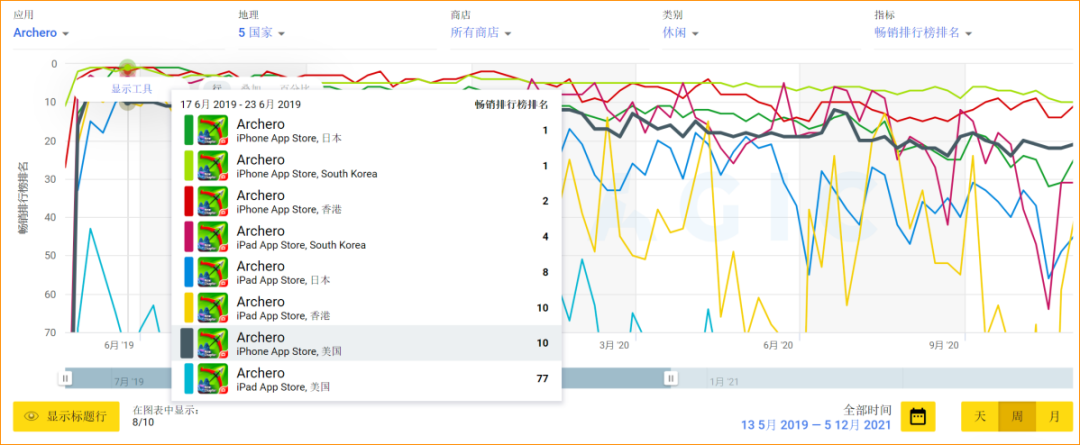
Task: Select text 'iPhone App Store, South Korea'
Action: 307,174
